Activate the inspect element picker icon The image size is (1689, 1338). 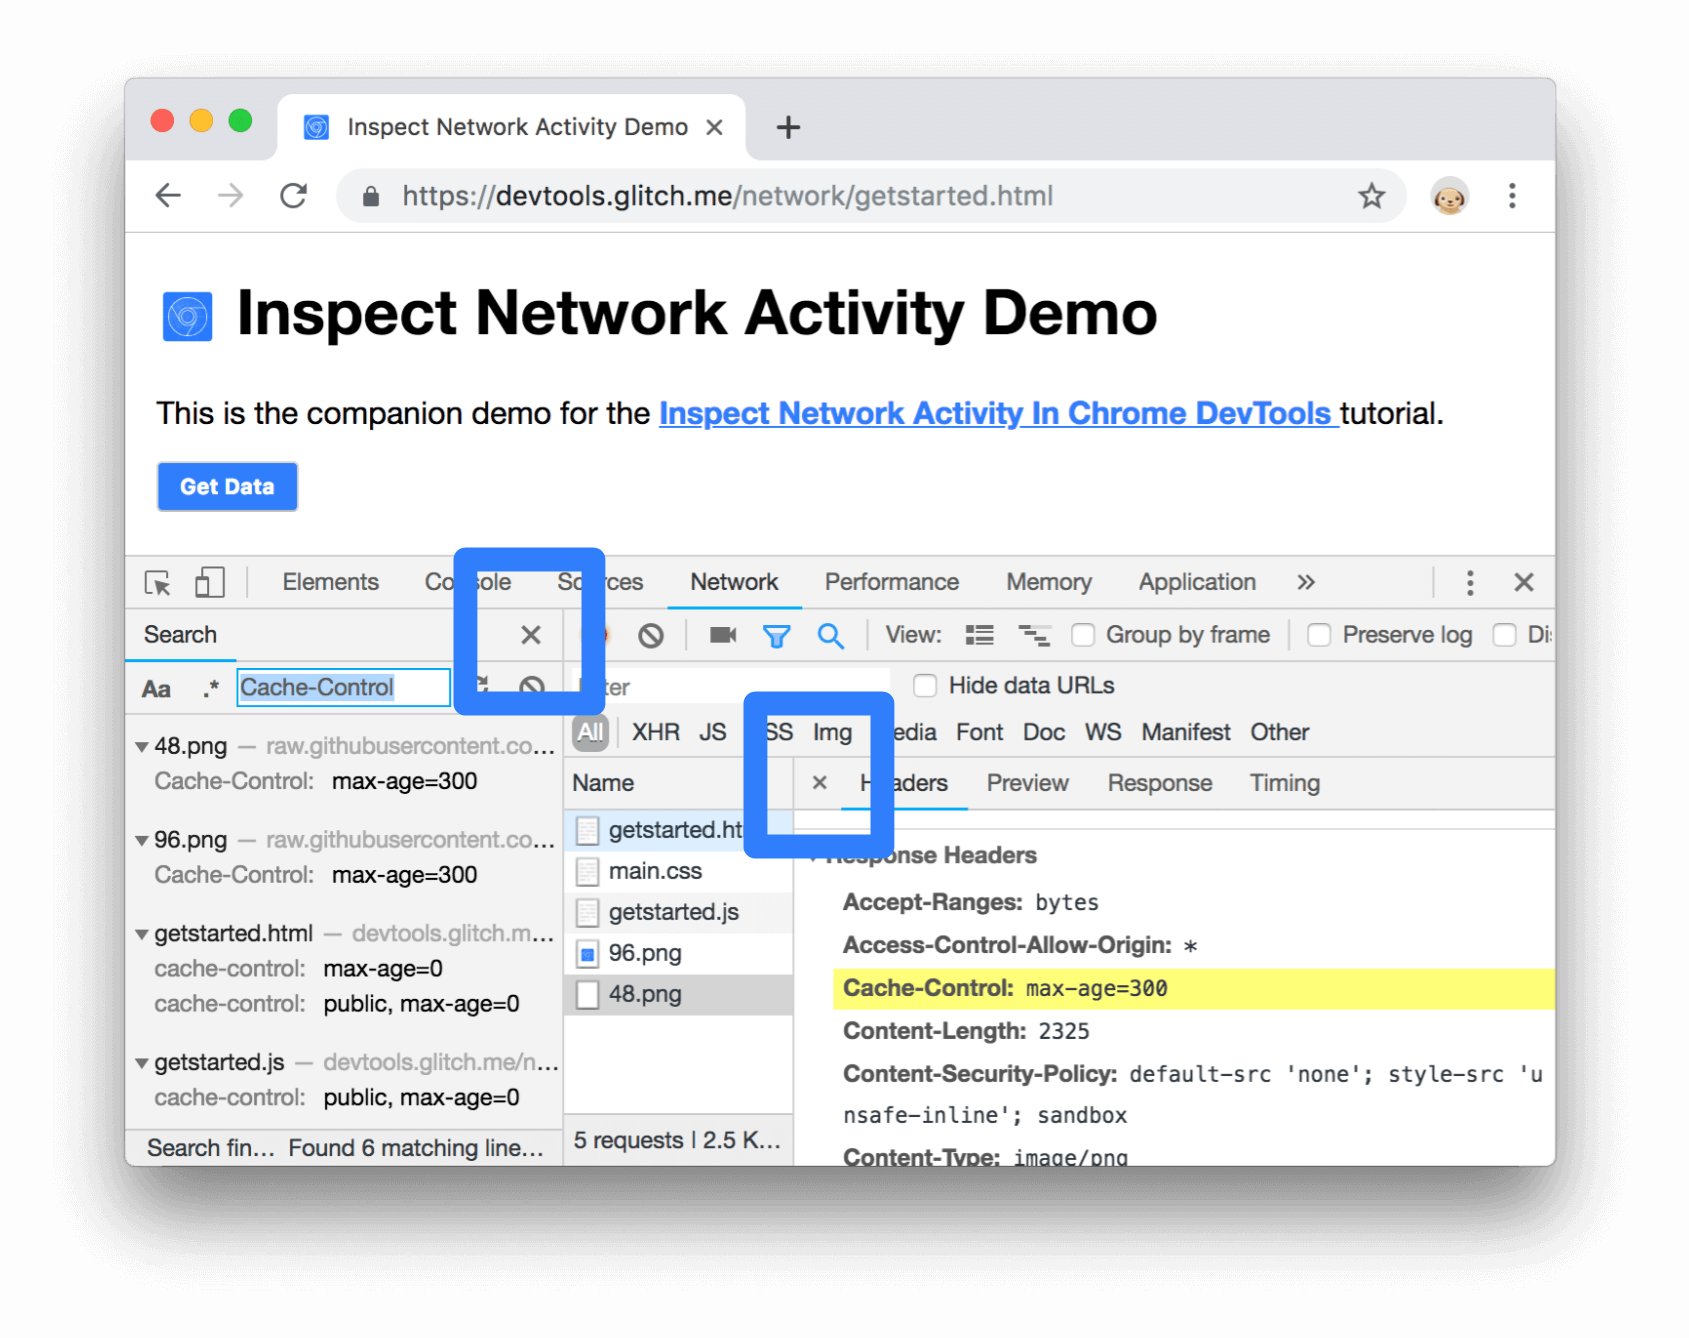tap(158, 582)
